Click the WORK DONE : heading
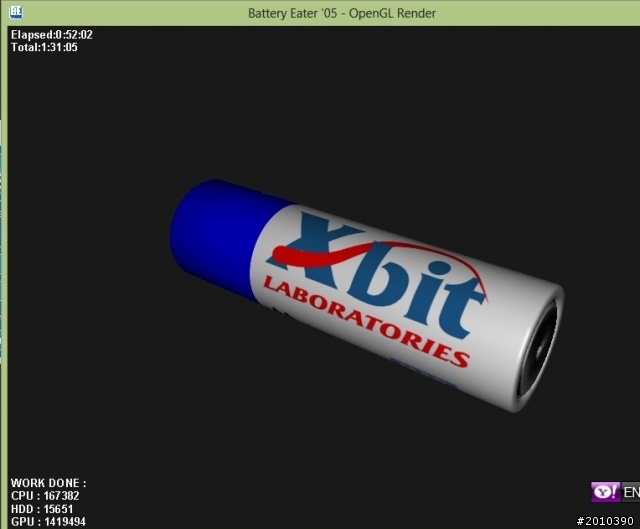 pyautogui.click(x=49, y=483)
